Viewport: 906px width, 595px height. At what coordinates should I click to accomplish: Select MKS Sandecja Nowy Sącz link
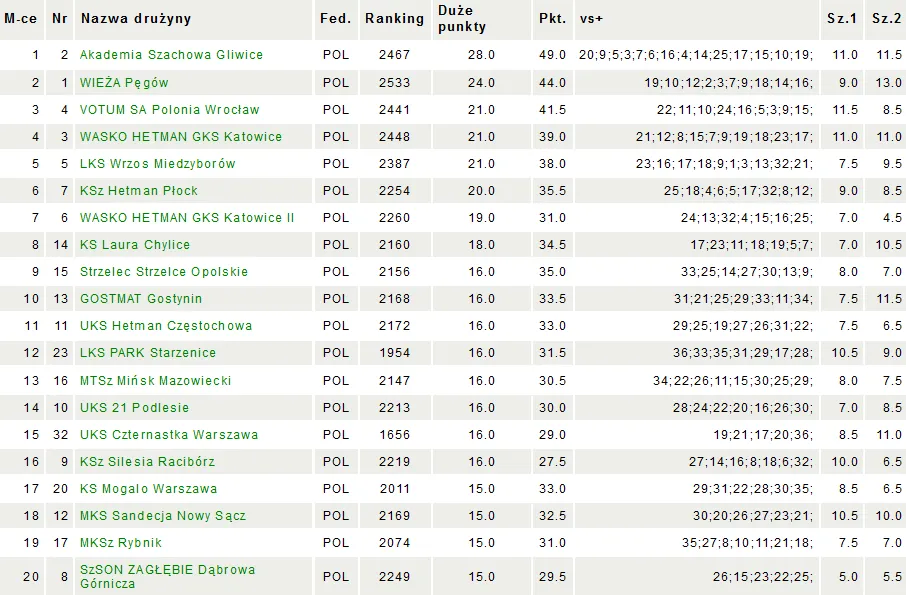163,516
